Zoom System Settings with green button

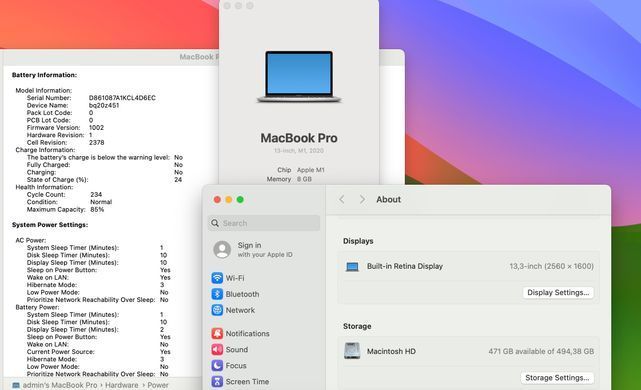click(x=240, y=199)
